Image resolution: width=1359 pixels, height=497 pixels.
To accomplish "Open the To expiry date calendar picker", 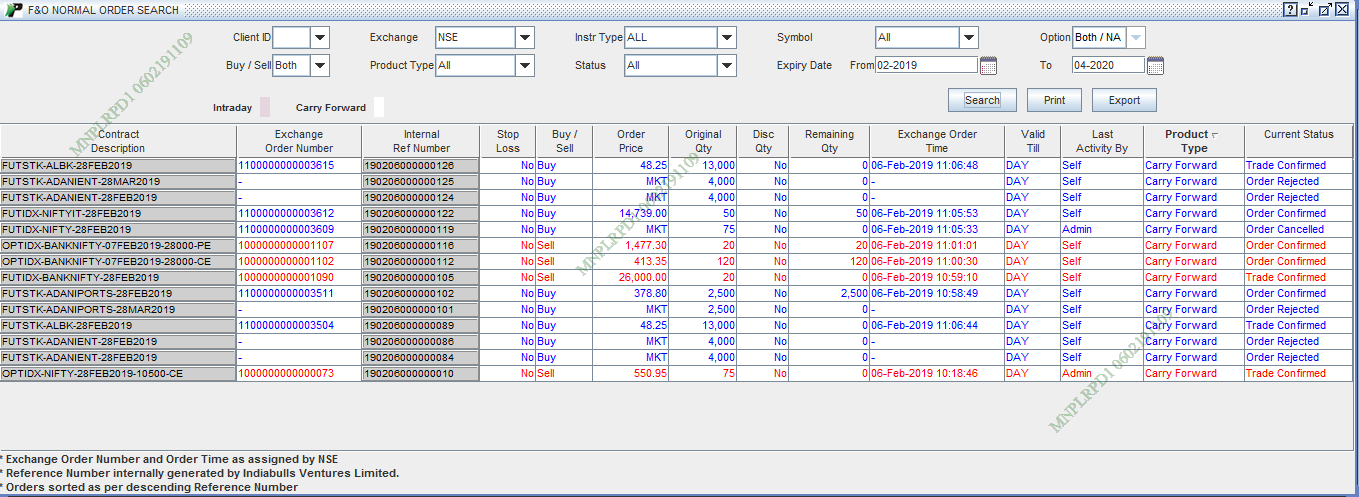I will click(1155, 66).
